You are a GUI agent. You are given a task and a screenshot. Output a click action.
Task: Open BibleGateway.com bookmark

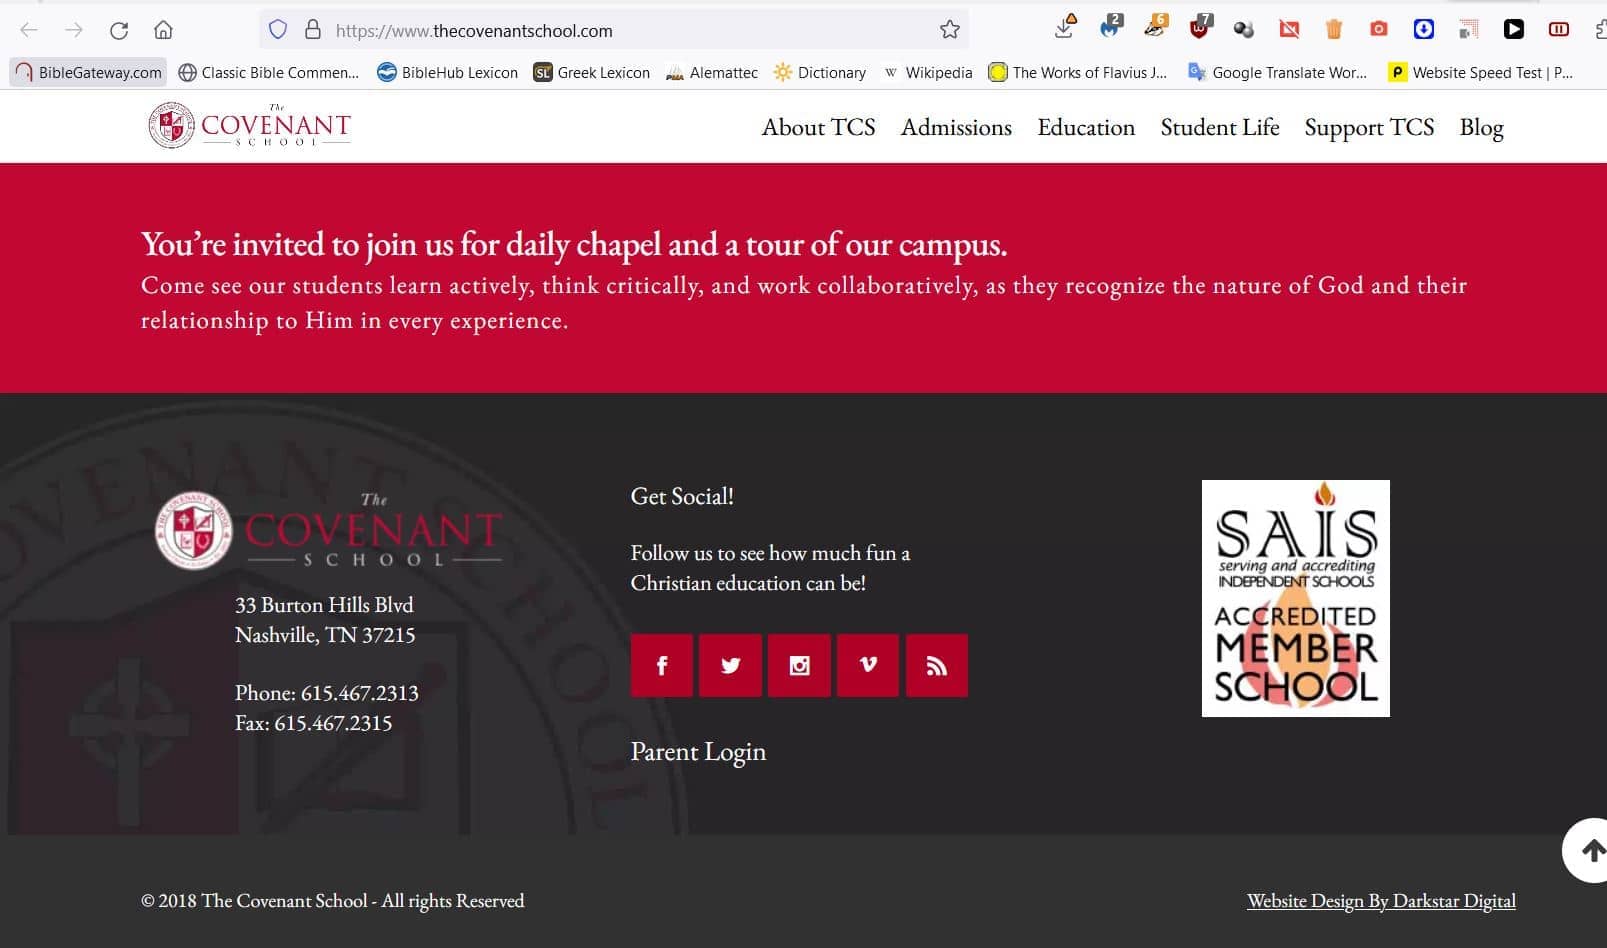[88, 72]
